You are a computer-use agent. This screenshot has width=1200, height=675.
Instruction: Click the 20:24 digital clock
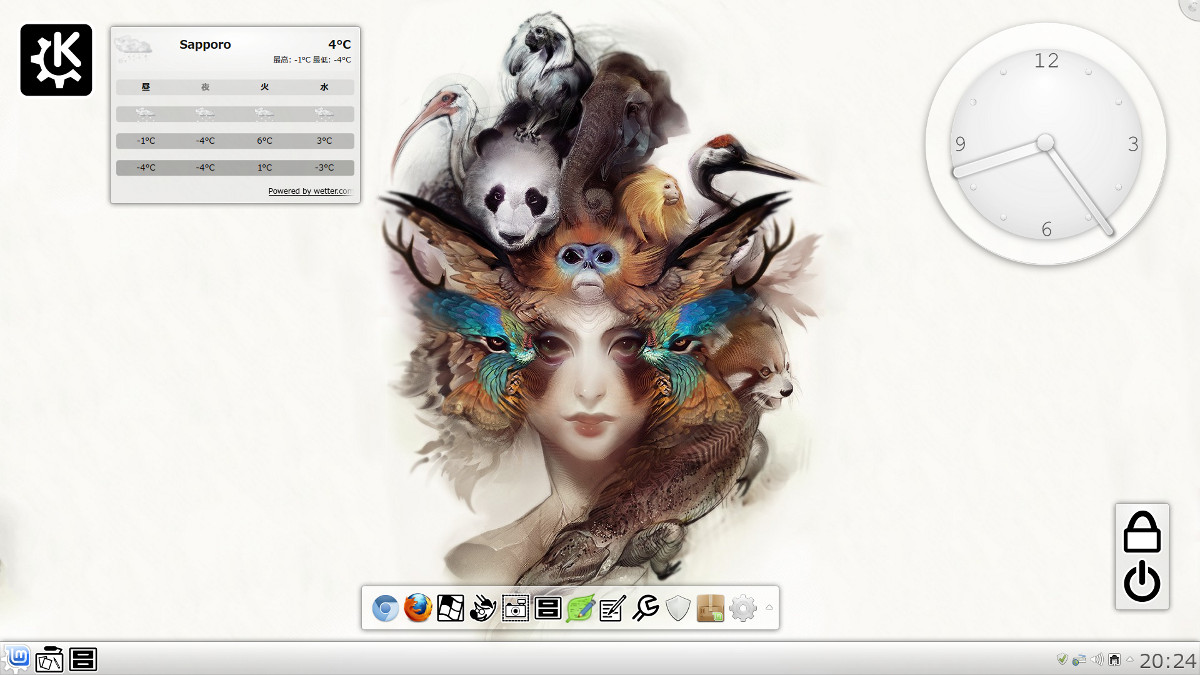tap(1167, 660)
